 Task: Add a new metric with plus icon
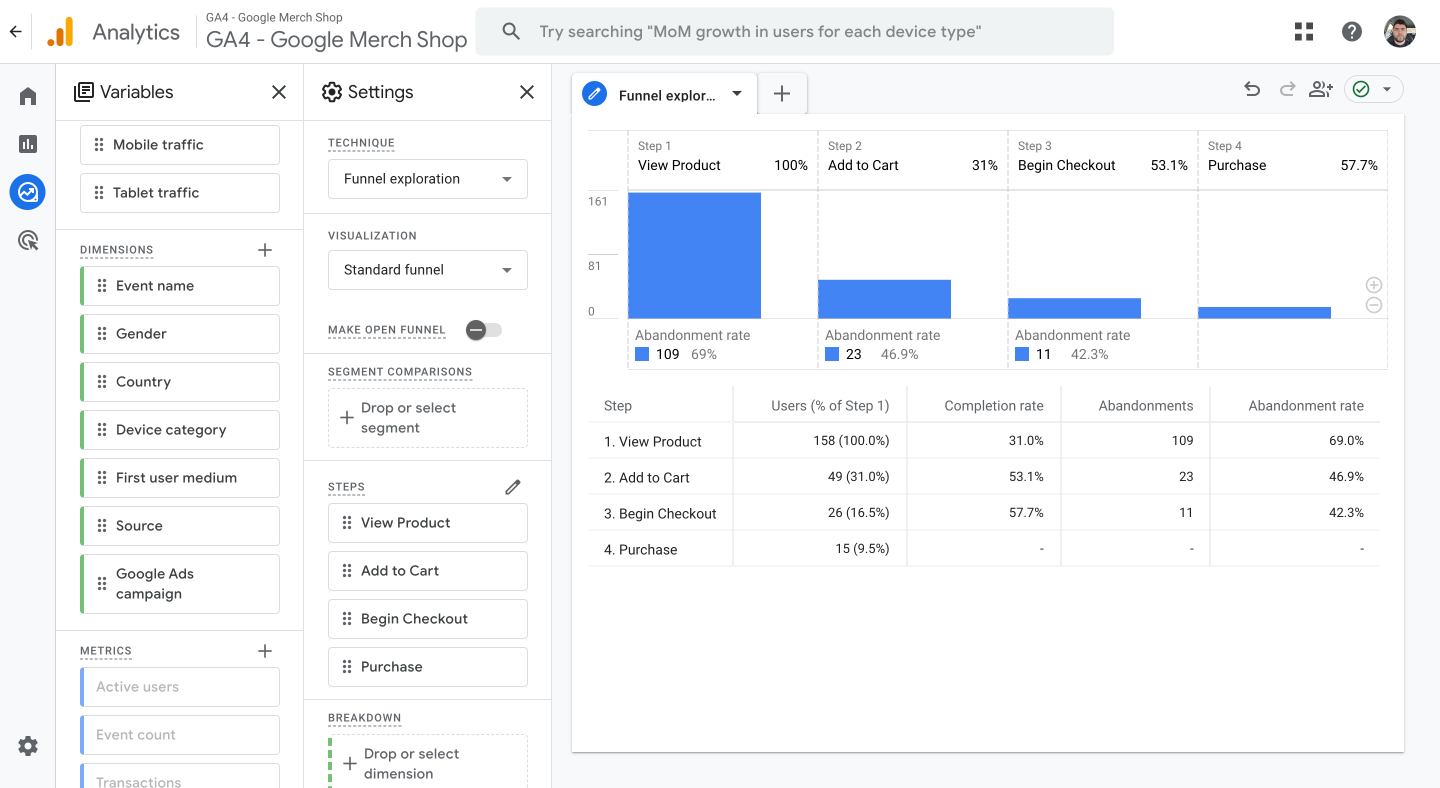pos(265,651)
